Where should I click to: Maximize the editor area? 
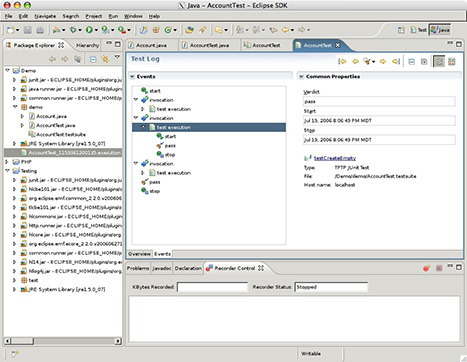click(x=459, y=44)
